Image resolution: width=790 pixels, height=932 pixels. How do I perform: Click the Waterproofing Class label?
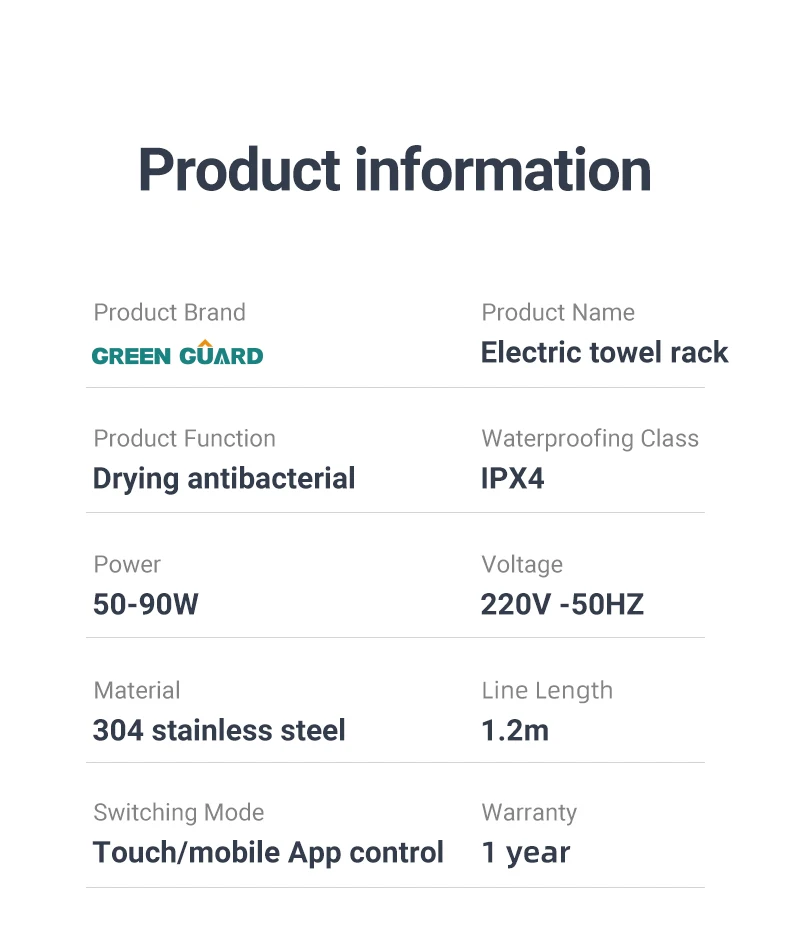point(590,438)
